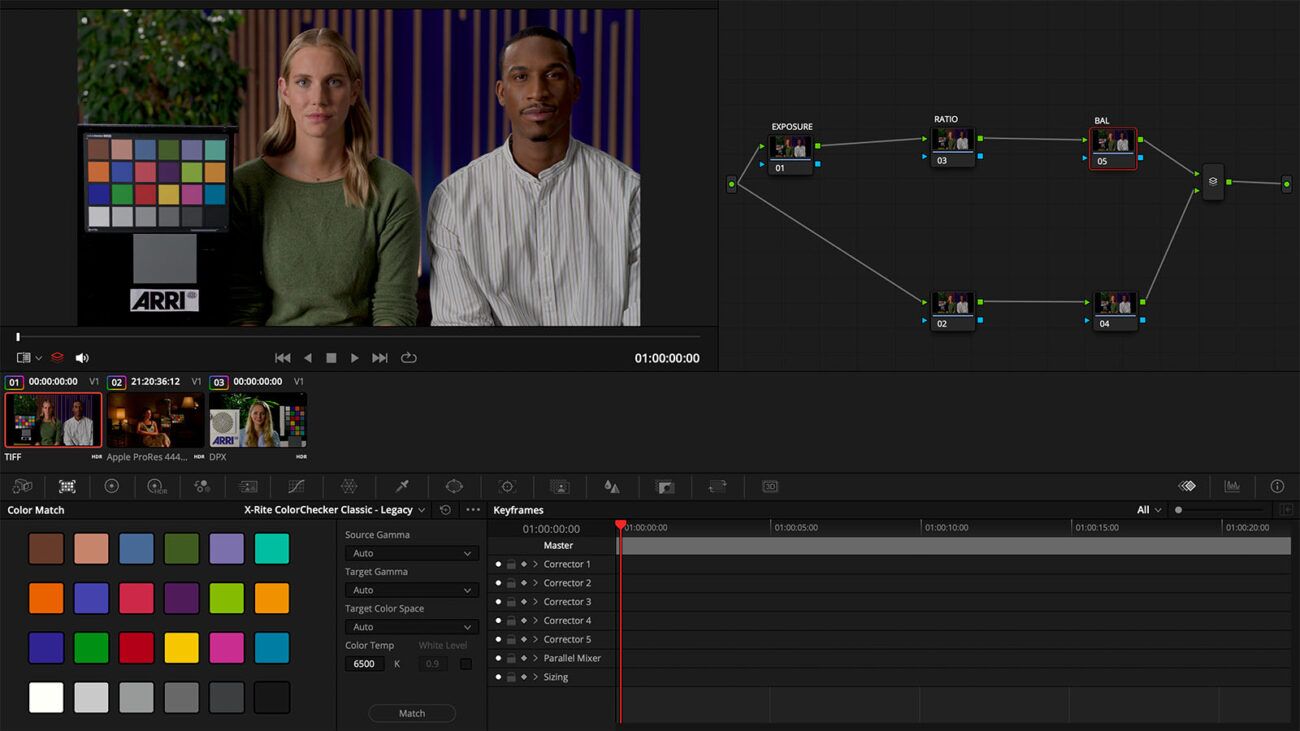Screen dimensions: 1300x731
Task: Select the Qualifier eyedropper tool
Action: pyautogui.click(x=401, y=486)
